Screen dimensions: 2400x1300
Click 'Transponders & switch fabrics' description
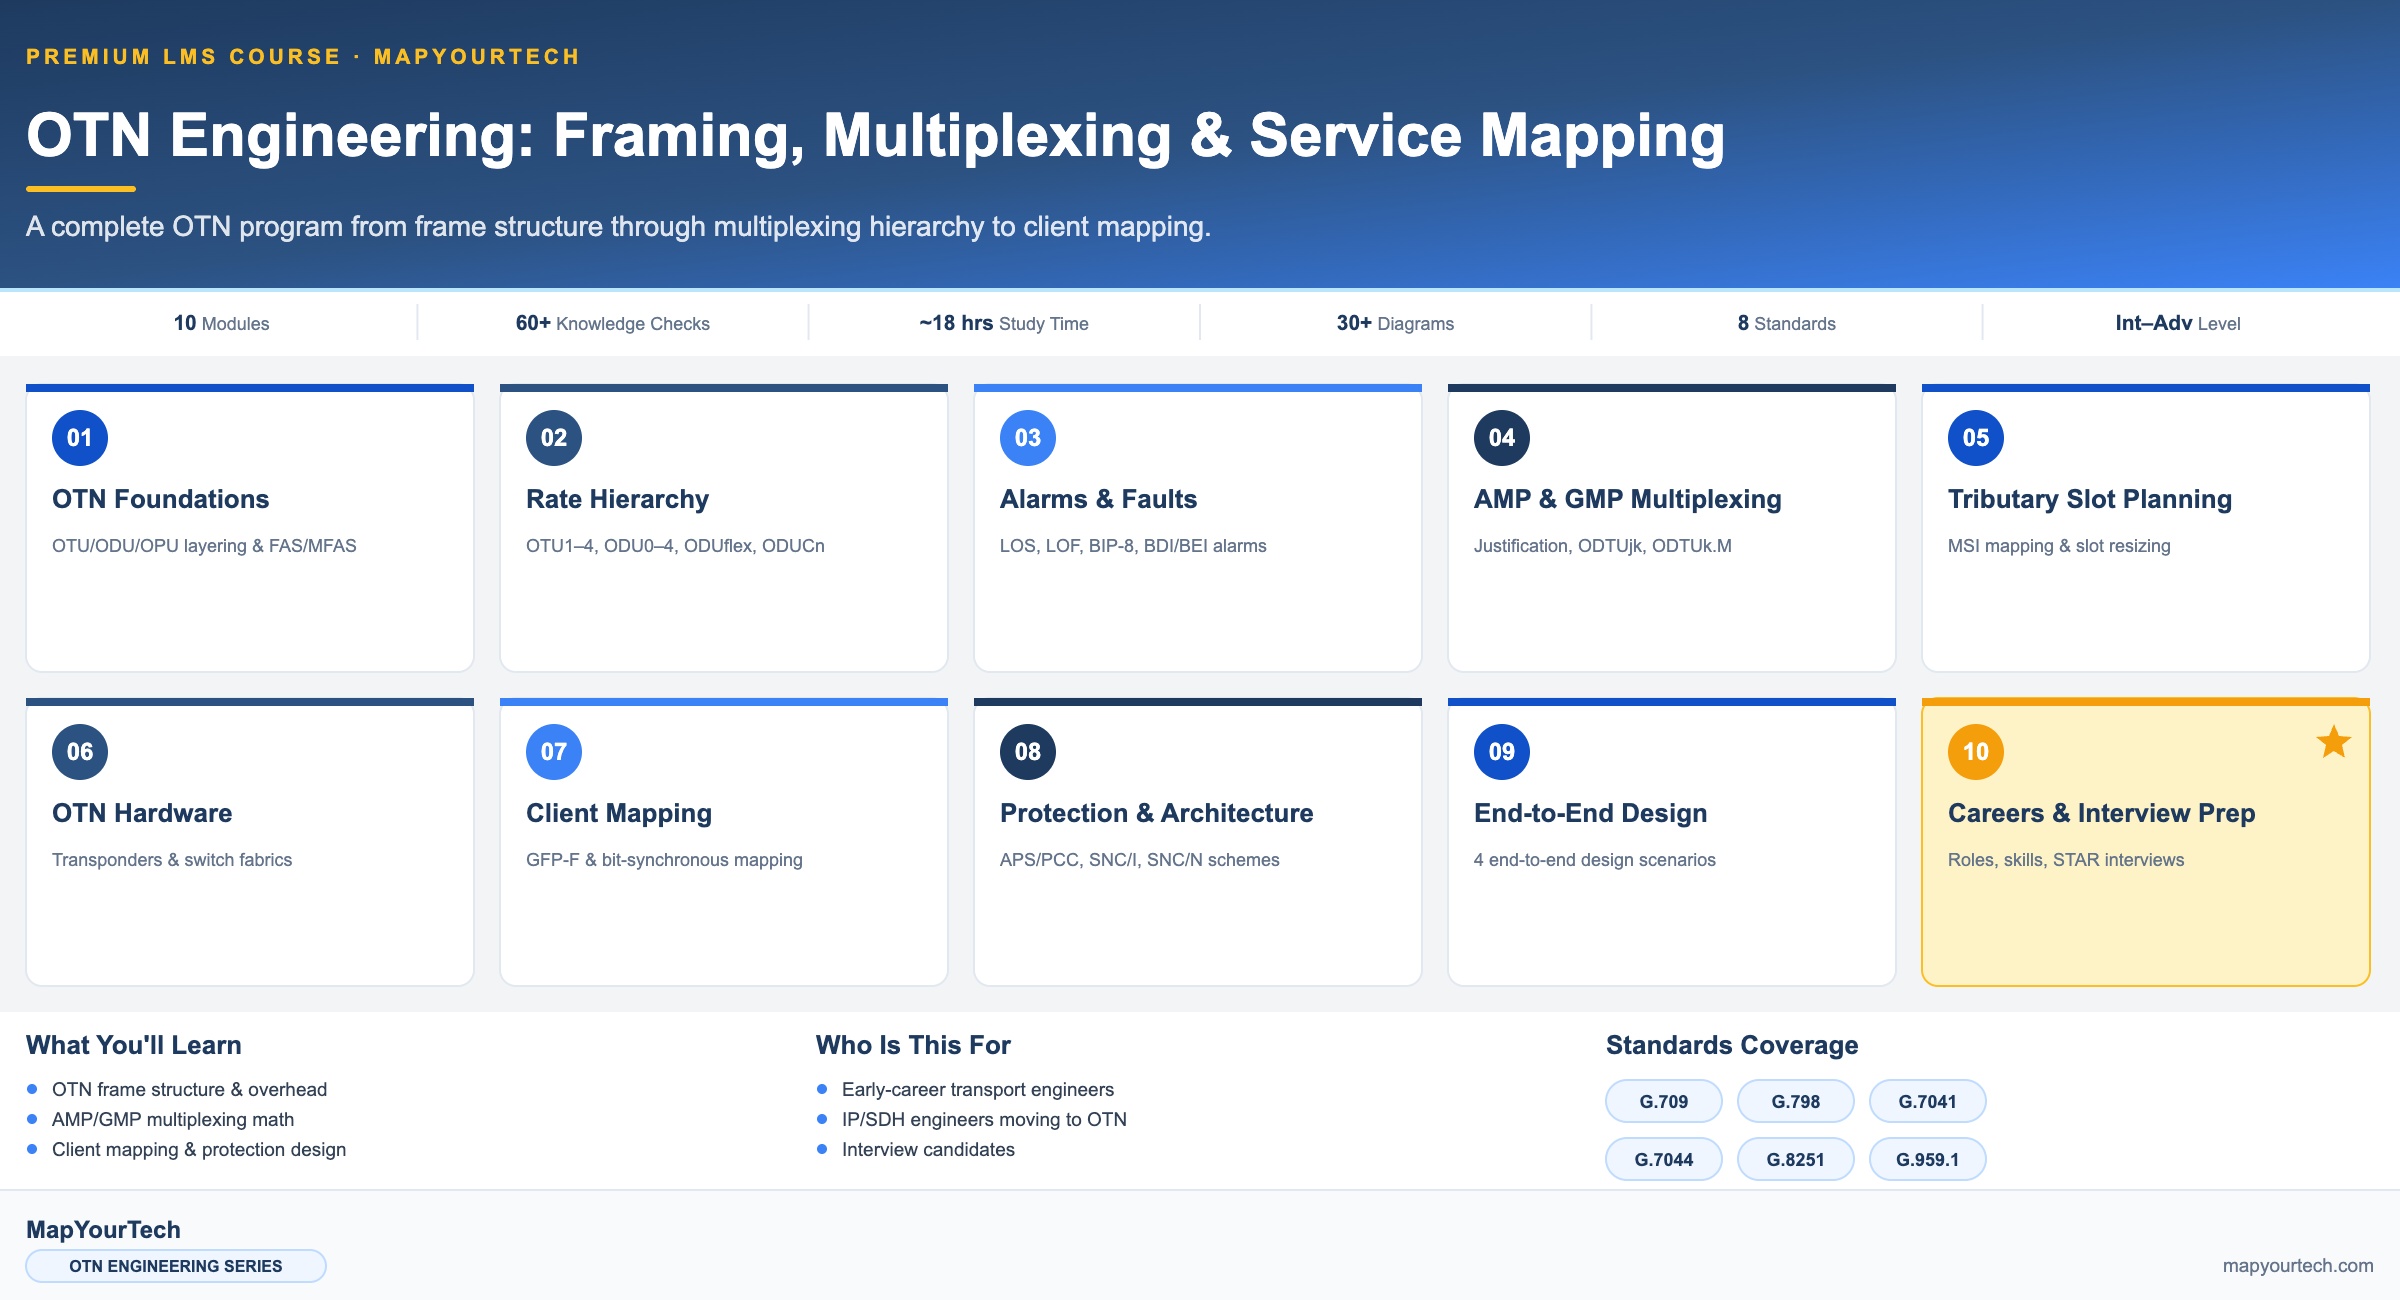tap(172, 860)
